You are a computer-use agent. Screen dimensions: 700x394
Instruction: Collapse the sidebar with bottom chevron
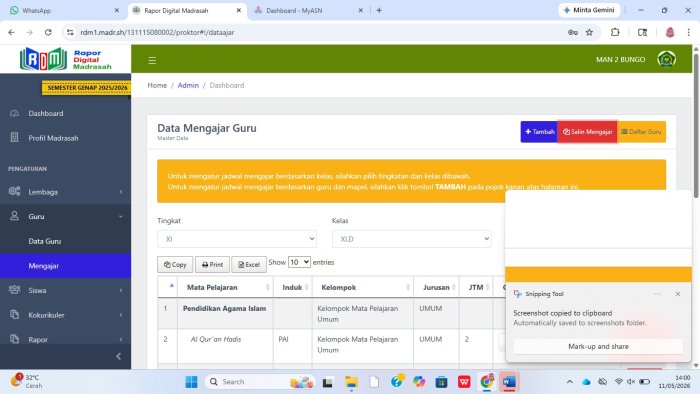tap(118, 356)
